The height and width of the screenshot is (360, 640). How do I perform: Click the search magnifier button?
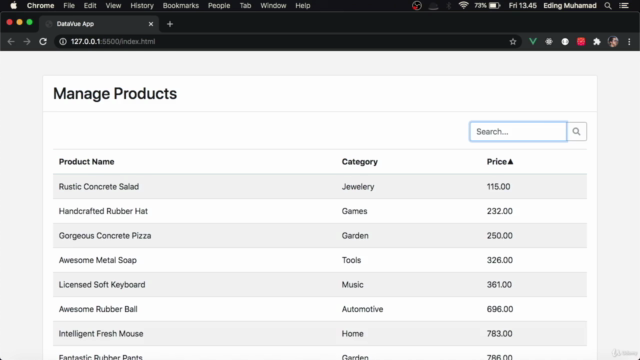576,131
